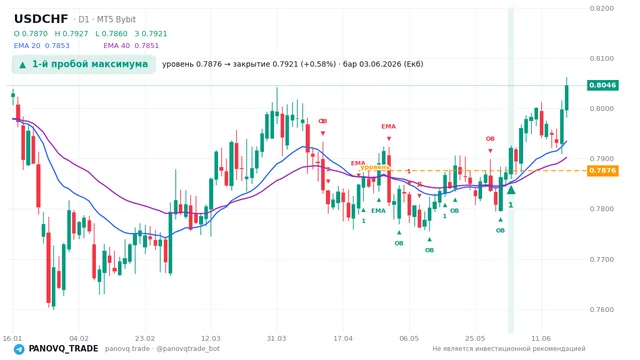Click the 23.02 date axis label

[145, 338]
